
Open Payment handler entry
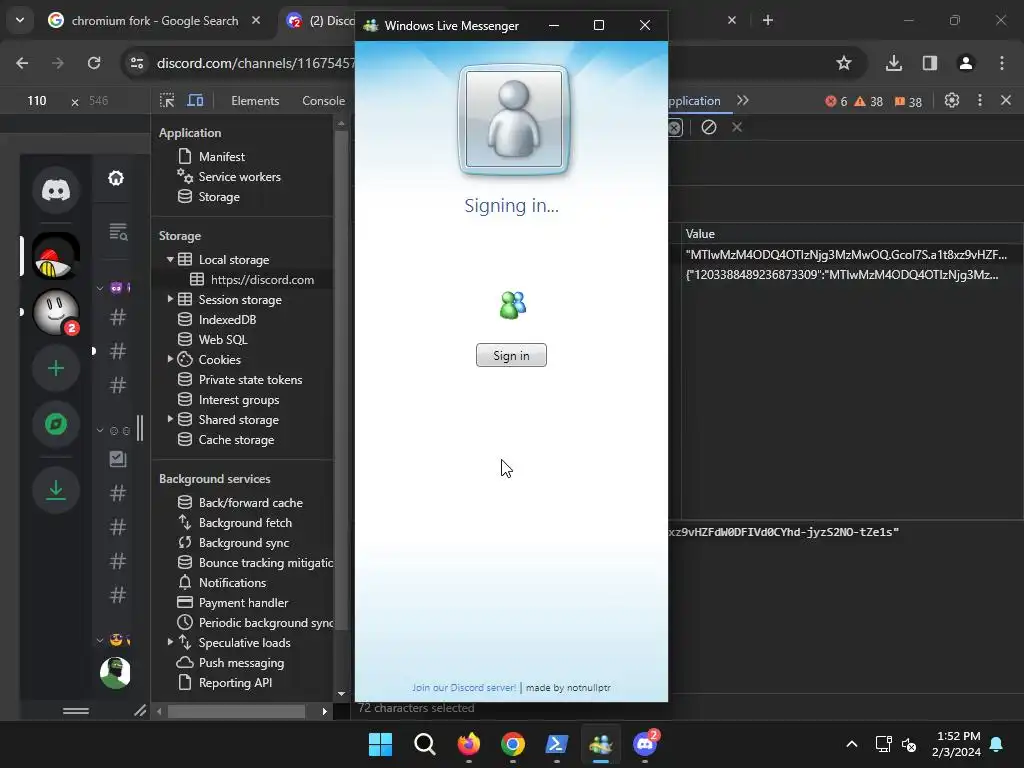coord(243,603)
